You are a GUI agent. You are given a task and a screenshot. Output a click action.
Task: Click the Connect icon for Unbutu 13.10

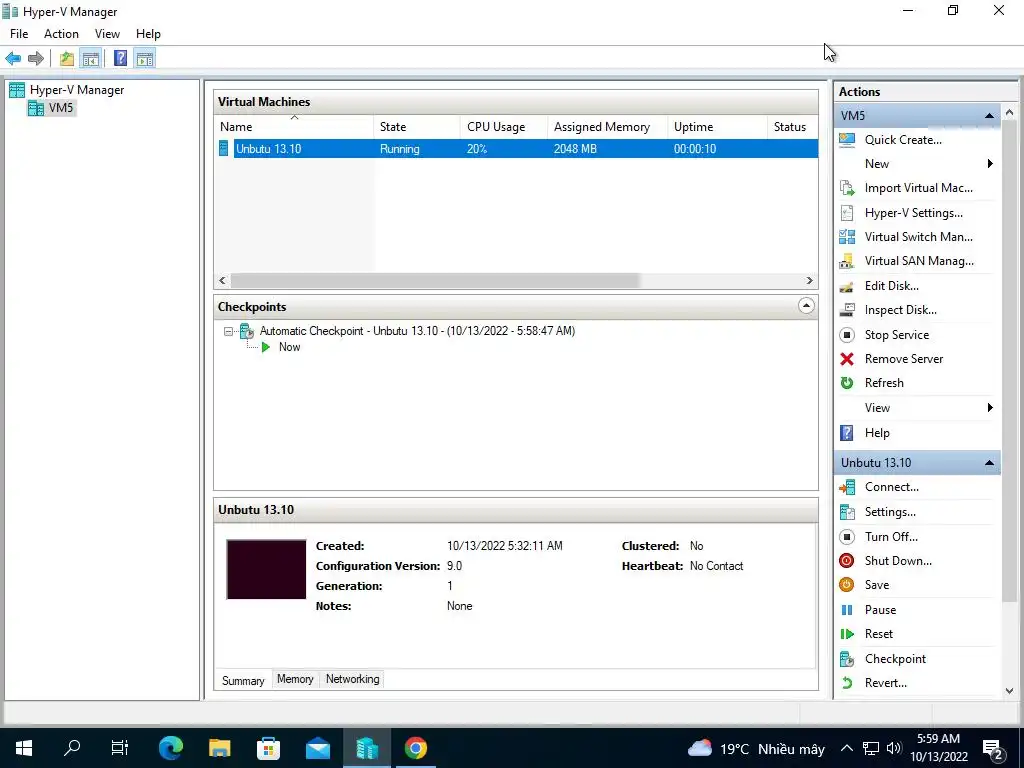point(847,487)
